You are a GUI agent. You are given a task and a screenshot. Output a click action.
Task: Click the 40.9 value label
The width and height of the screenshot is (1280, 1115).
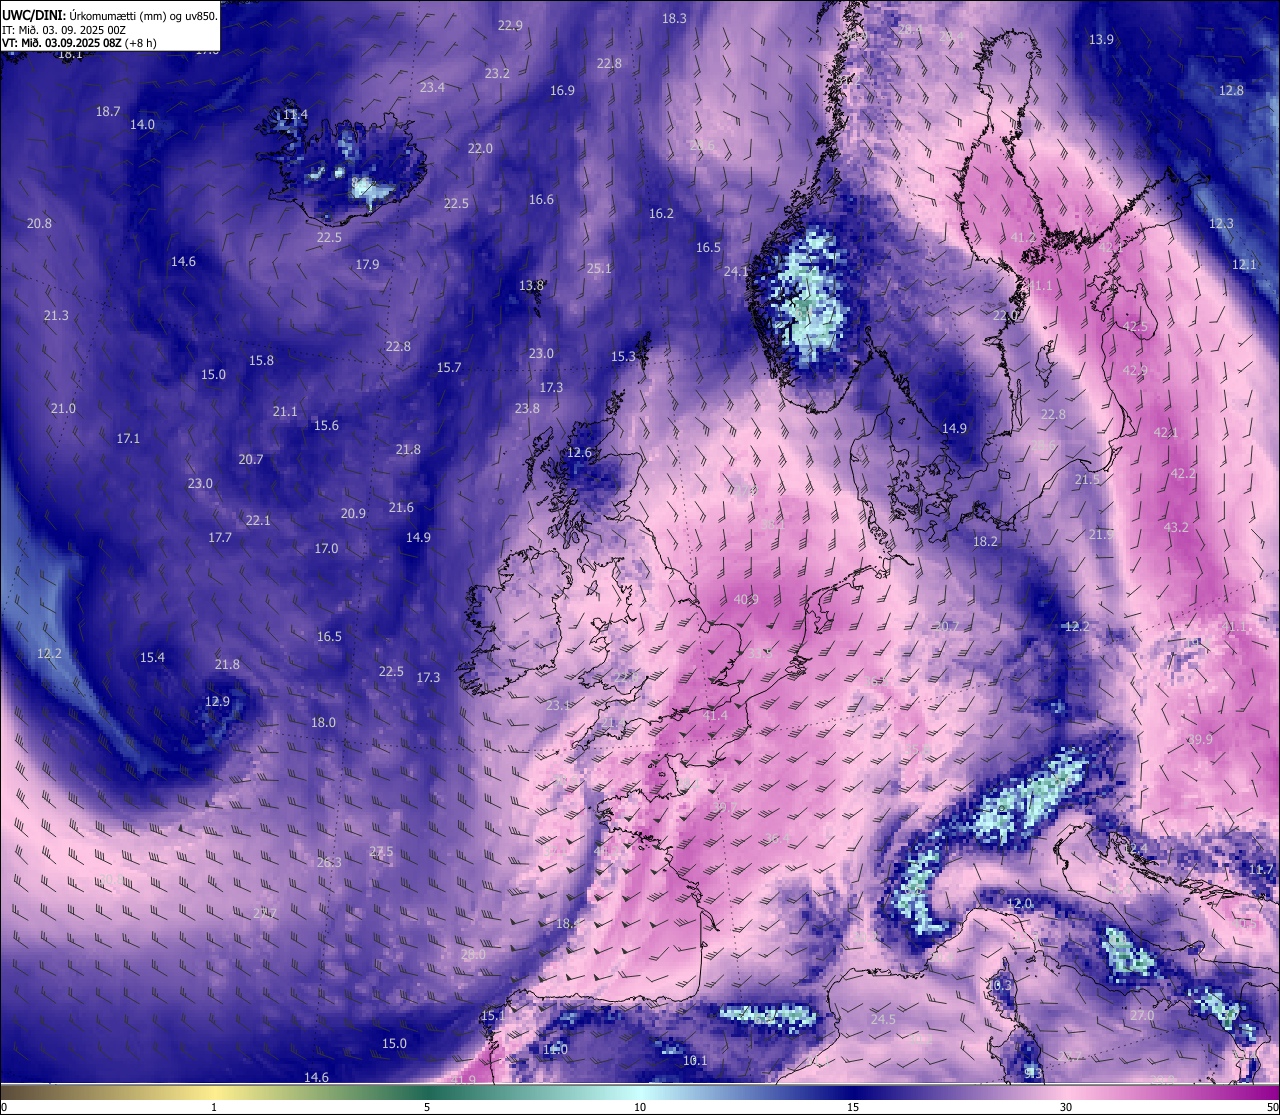746,599
